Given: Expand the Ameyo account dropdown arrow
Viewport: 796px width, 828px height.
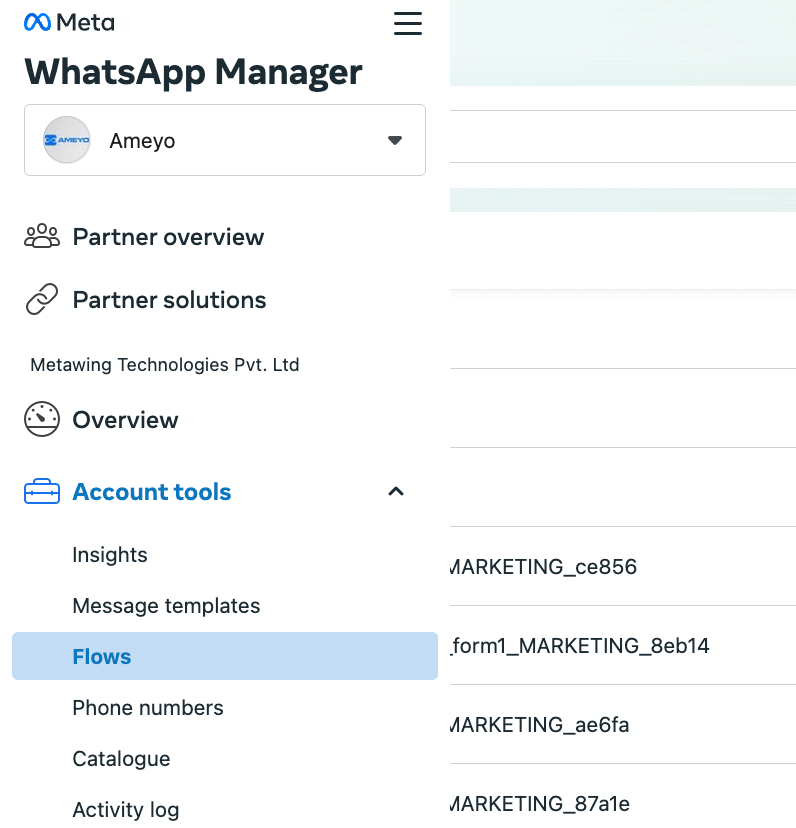Looking at the screenshot, I should click(395, 140).
